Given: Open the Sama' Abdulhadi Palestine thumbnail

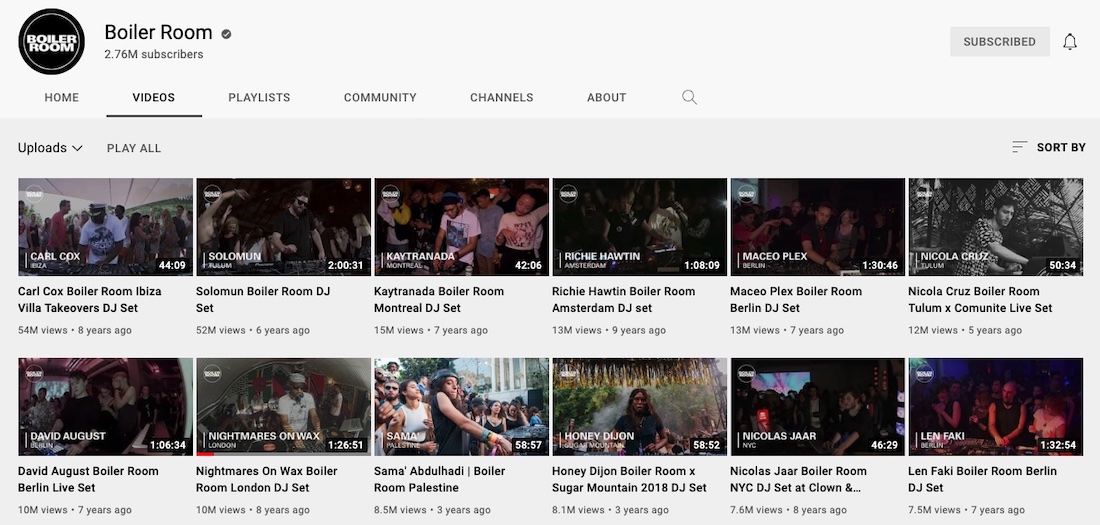Looking at the screenshot, I should [461, 406].
